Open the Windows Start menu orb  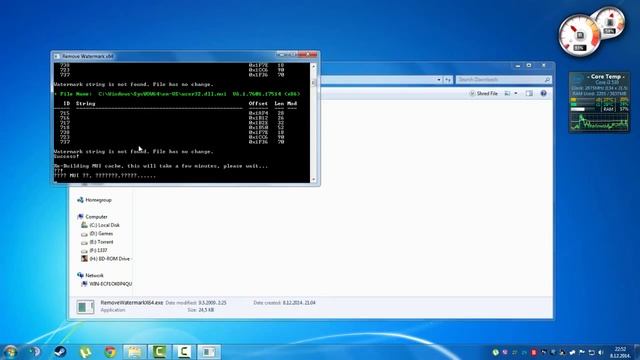(x=11, y=351)
